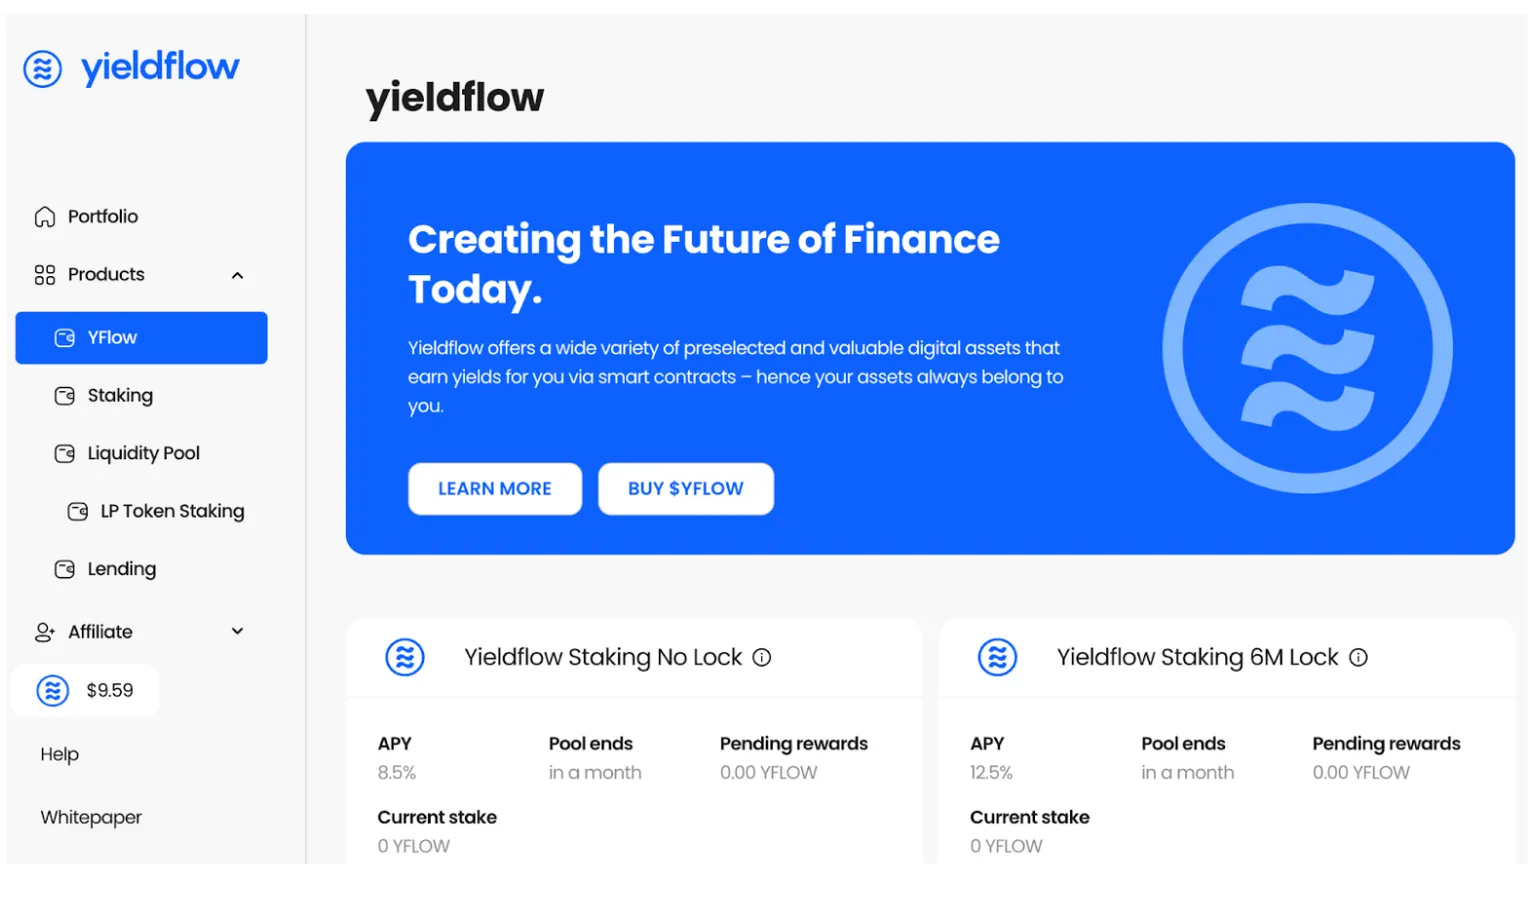This screenshot has height=901, width=1536.
Task: Open the Whitepaper page
Action: tap(90, 817)
